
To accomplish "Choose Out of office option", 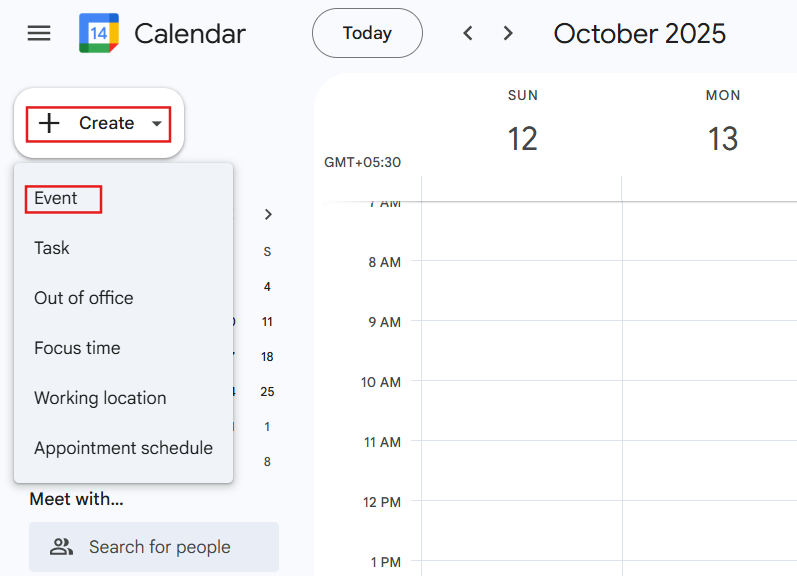I will (83, 298).
